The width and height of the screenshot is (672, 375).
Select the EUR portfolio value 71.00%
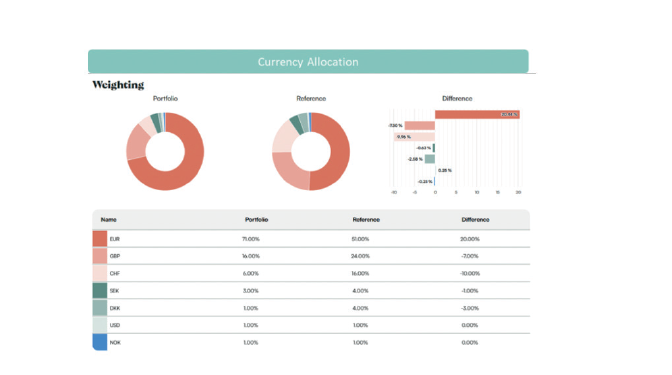(251, 239)
